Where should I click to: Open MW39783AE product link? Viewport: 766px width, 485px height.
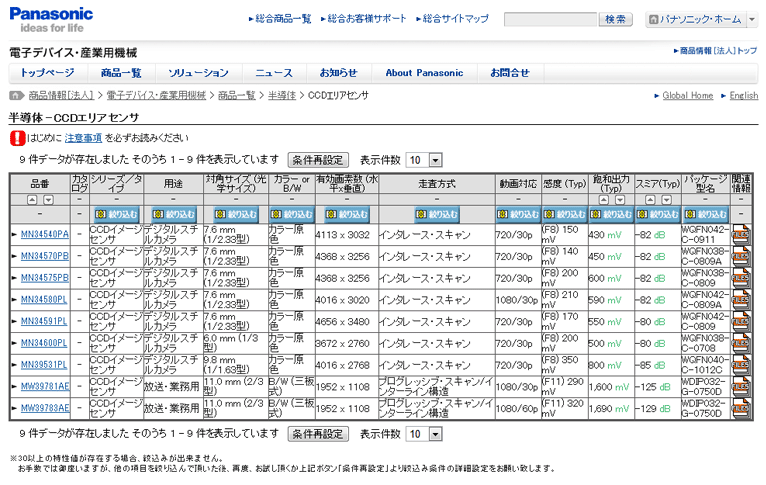[45, 408]
